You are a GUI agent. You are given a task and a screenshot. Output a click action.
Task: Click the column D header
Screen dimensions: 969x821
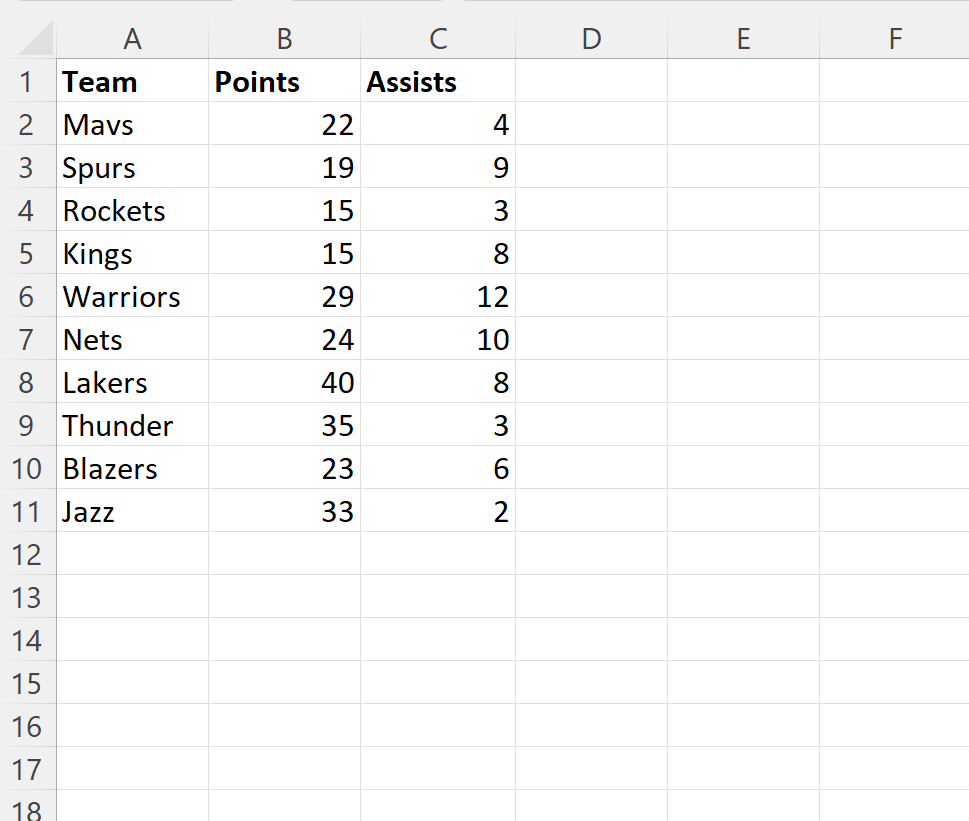click(x=591, y=39)
